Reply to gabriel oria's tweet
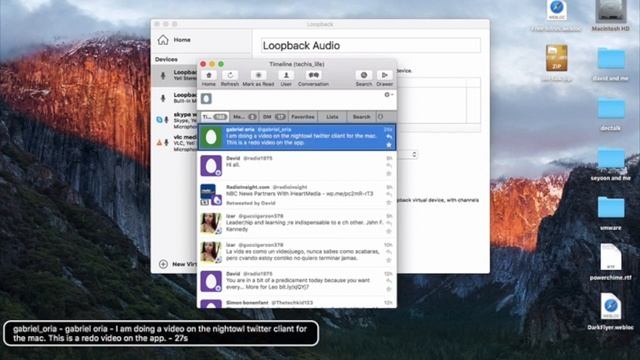 tap(389, 137)
